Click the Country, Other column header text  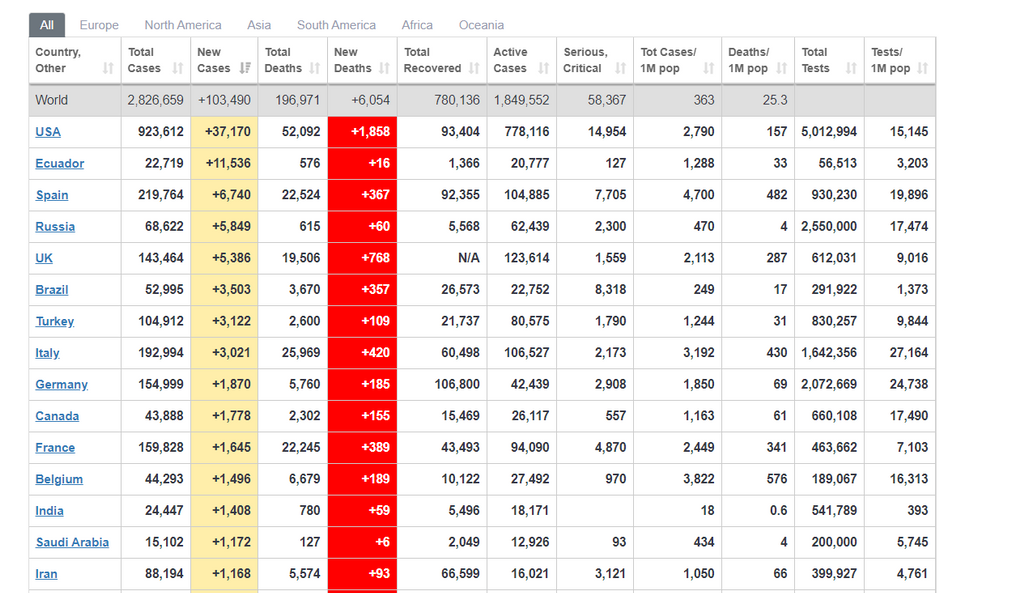[58, 60]
